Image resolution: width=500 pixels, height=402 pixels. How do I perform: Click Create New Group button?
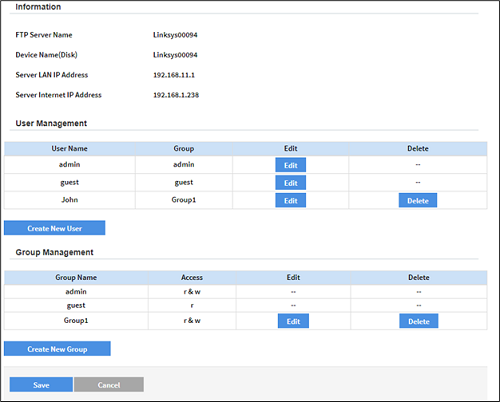coord(57,349)
